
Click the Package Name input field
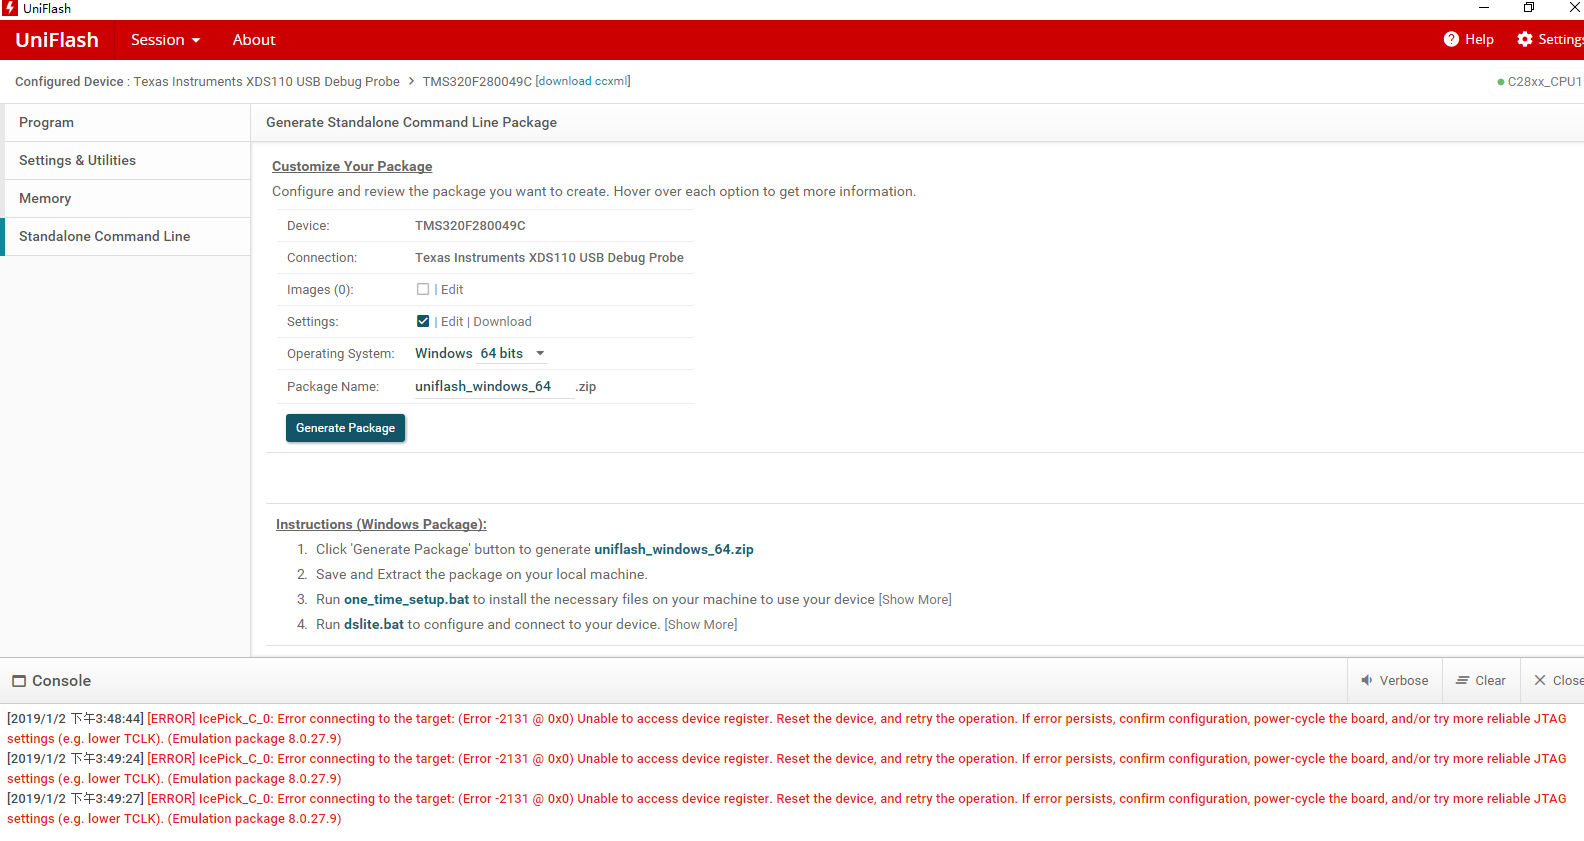coord(494,386)
